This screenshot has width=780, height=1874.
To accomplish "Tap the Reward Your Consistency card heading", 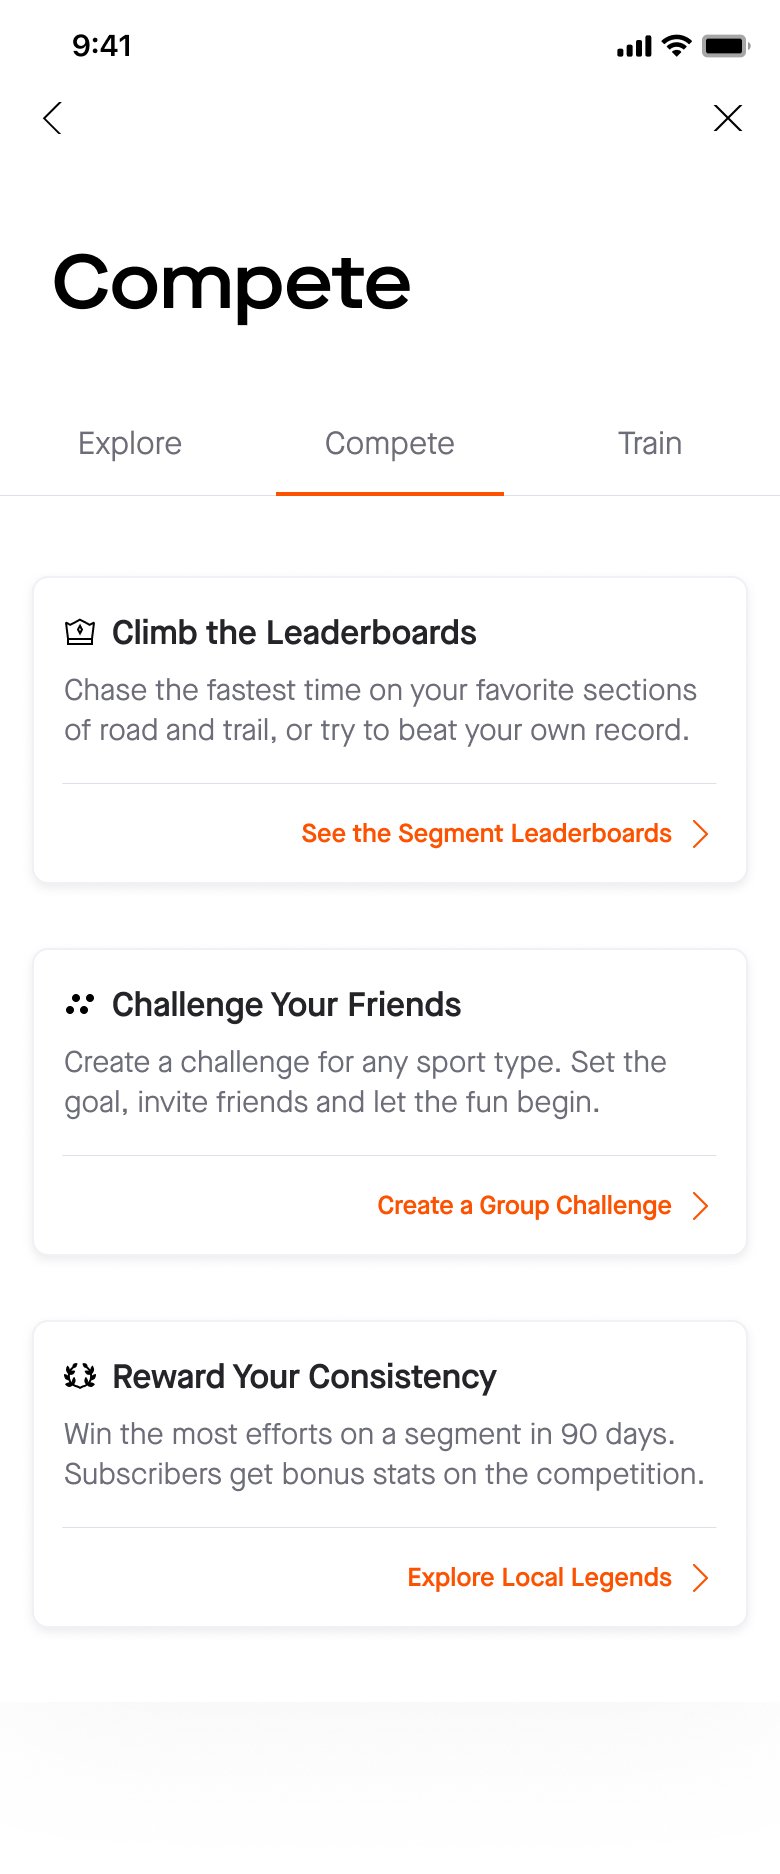I will (x=304, y=1376).
